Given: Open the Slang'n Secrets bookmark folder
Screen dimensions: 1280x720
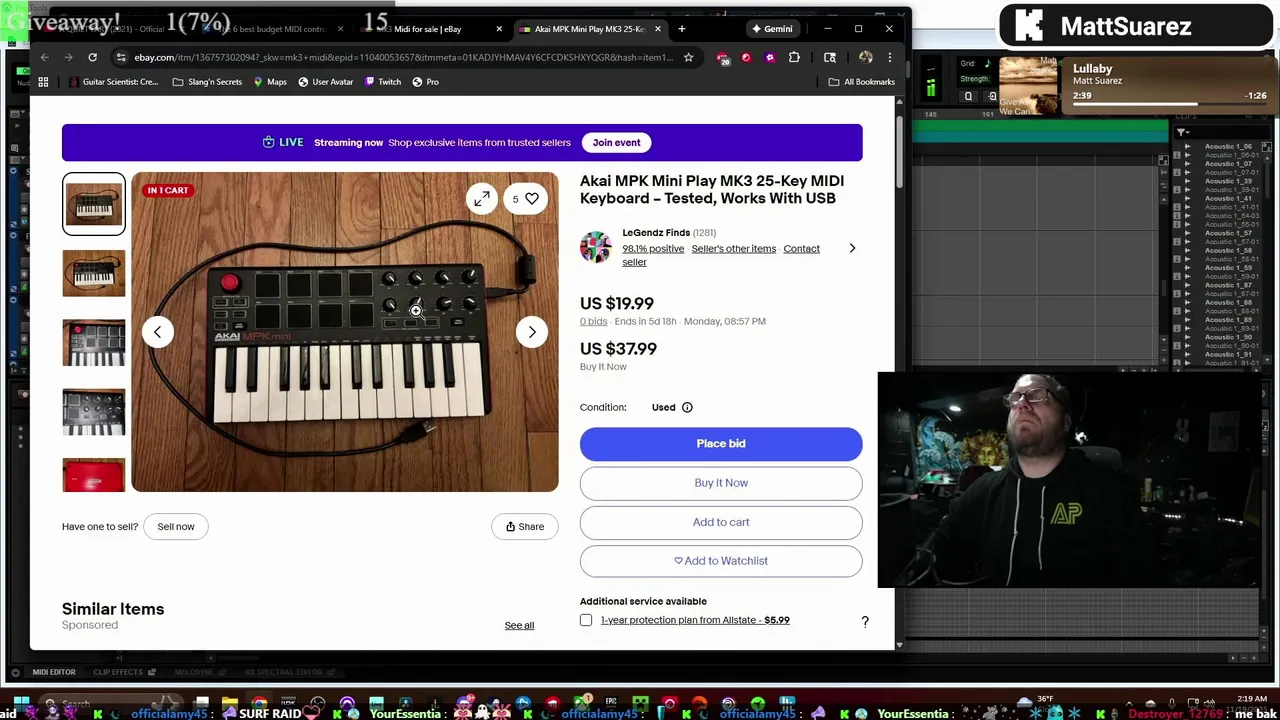Looking at the screenshot, I should 207,82.
